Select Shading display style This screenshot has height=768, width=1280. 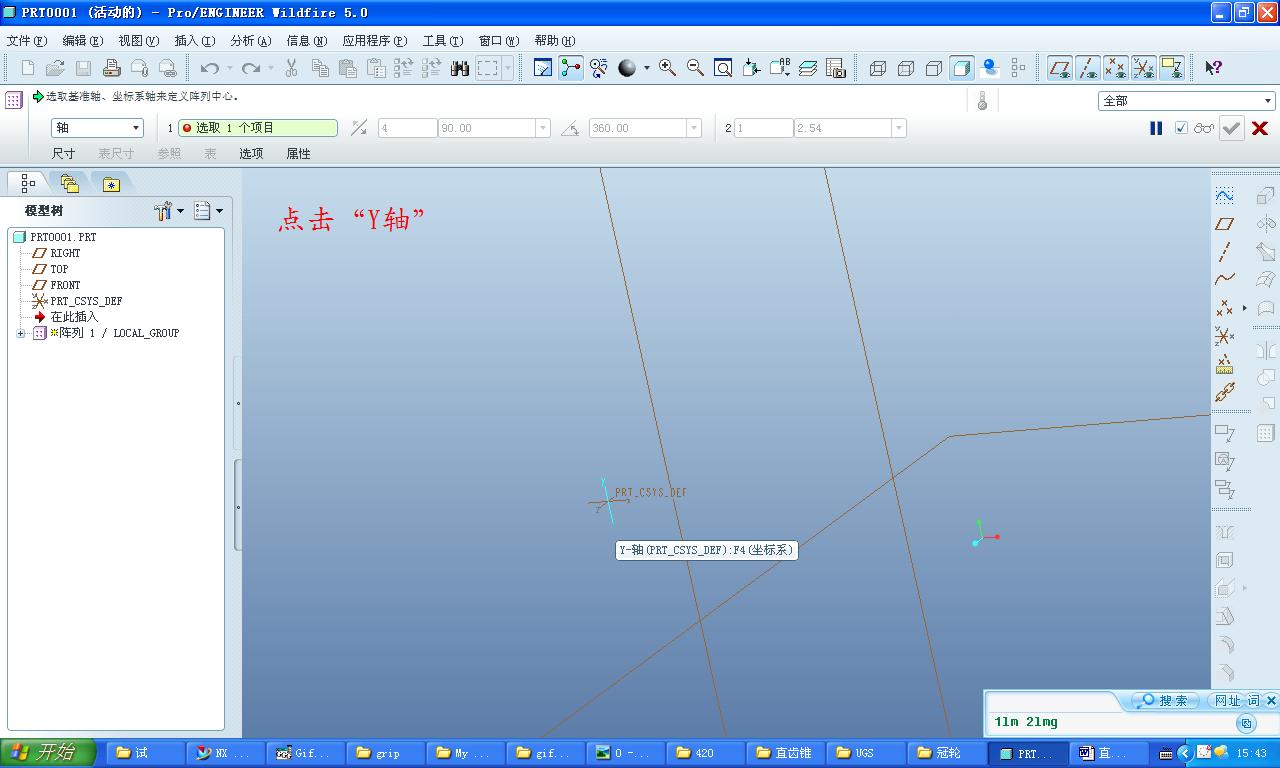click(x=962, y=68)
